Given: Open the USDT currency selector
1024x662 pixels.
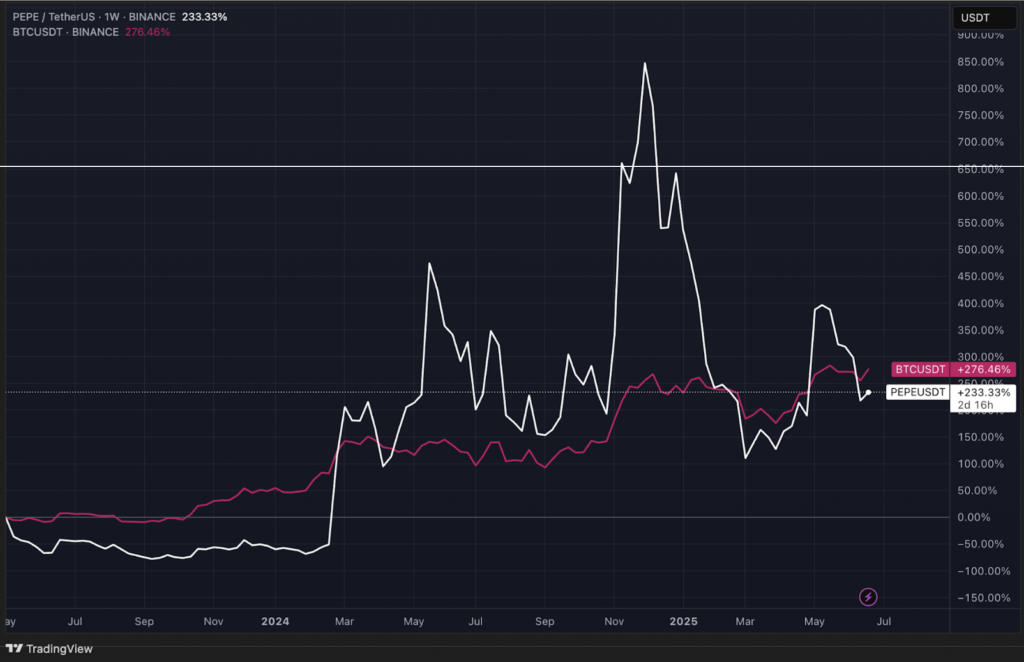Looking at the screenshot, I should (984, 18).
